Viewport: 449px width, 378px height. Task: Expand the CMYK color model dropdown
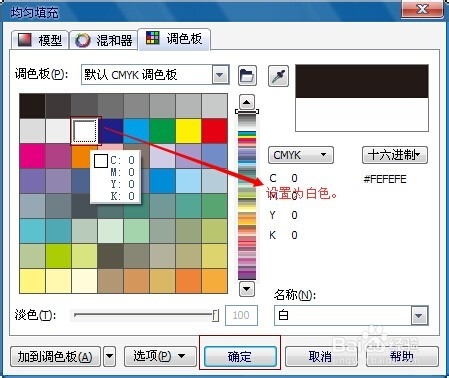301,155
